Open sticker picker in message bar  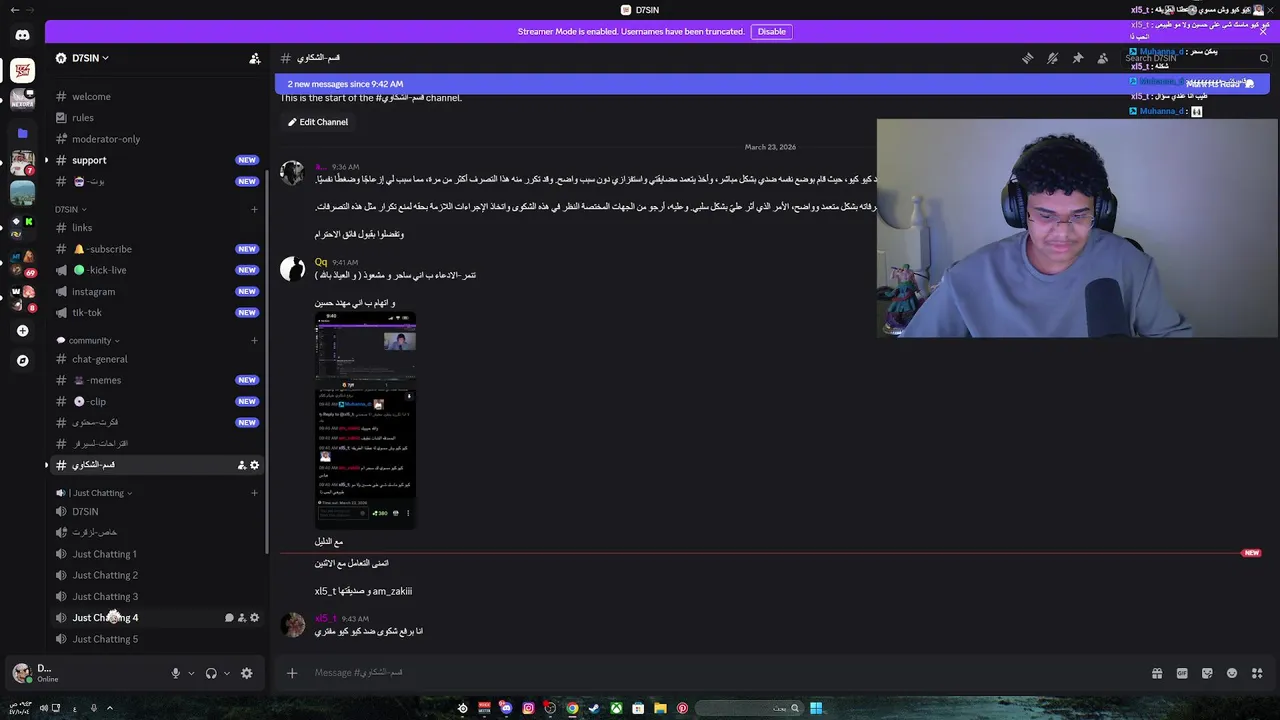1207,673
